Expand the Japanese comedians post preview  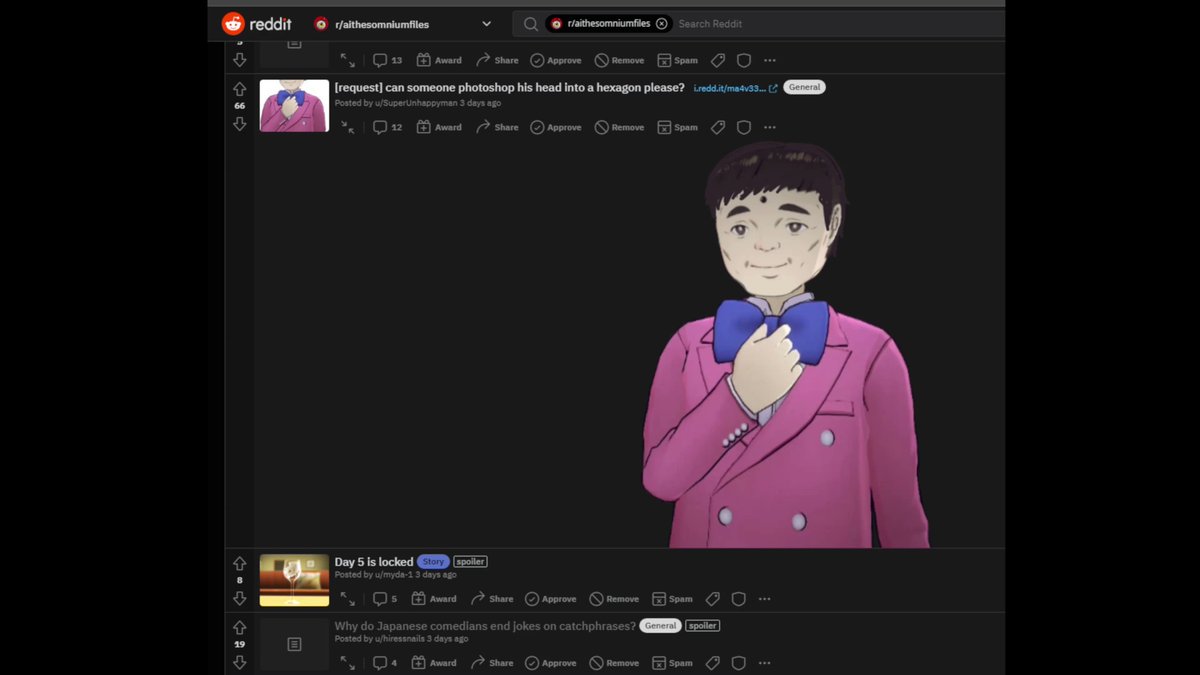click(347, 663)
